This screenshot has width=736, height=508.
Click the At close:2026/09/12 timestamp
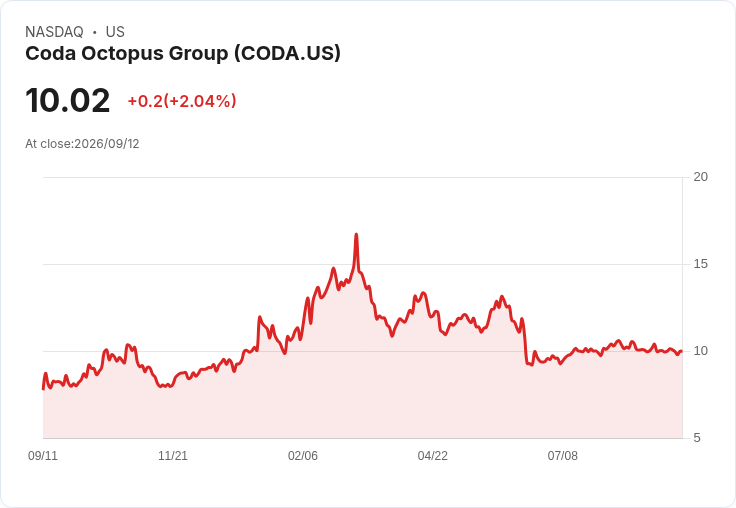(82, 144)
